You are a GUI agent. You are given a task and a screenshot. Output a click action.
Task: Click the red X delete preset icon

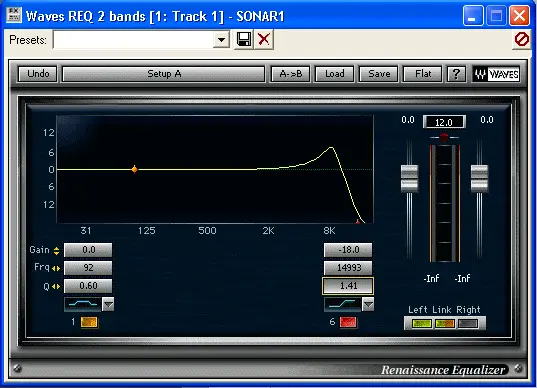(264, 39)
